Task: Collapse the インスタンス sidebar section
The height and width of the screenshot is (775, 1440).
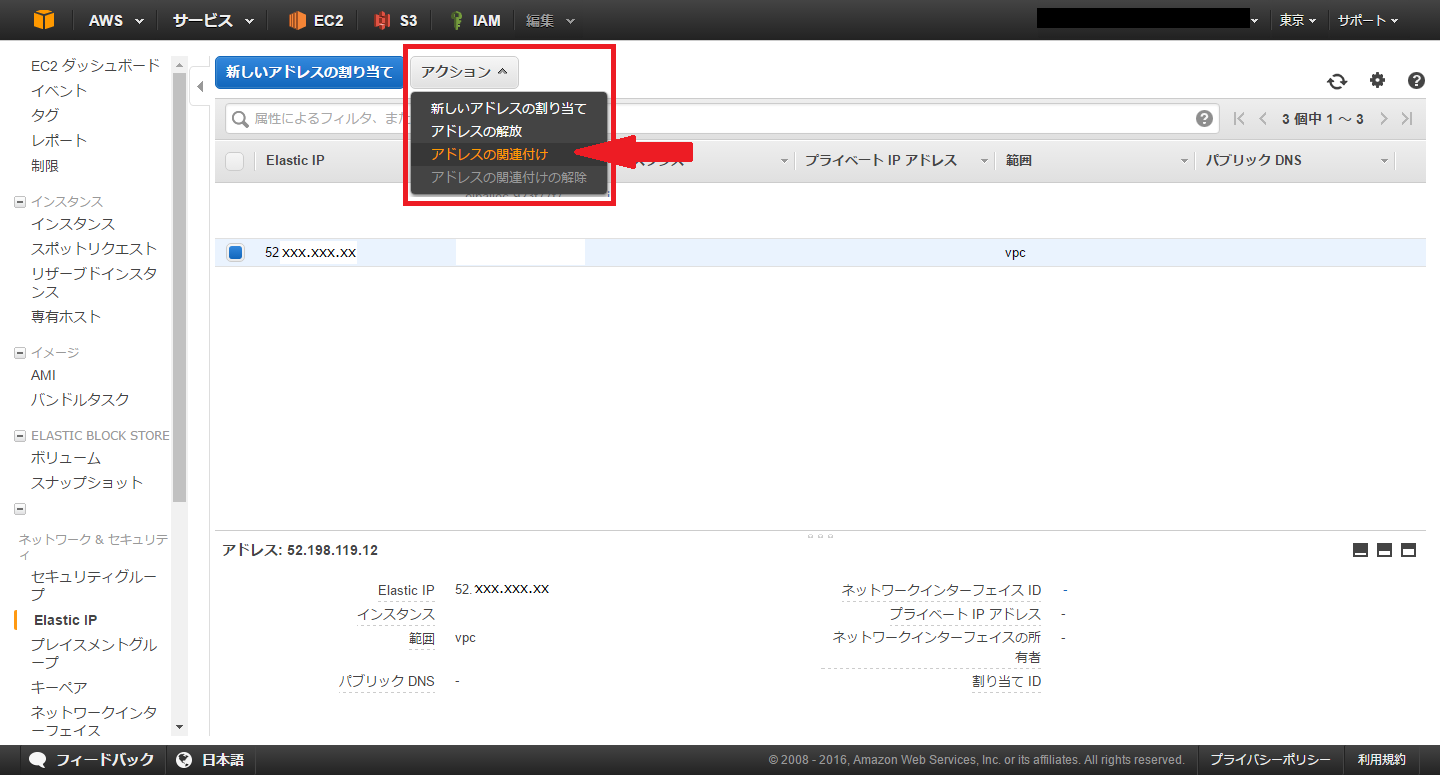Action: [20, 202]
